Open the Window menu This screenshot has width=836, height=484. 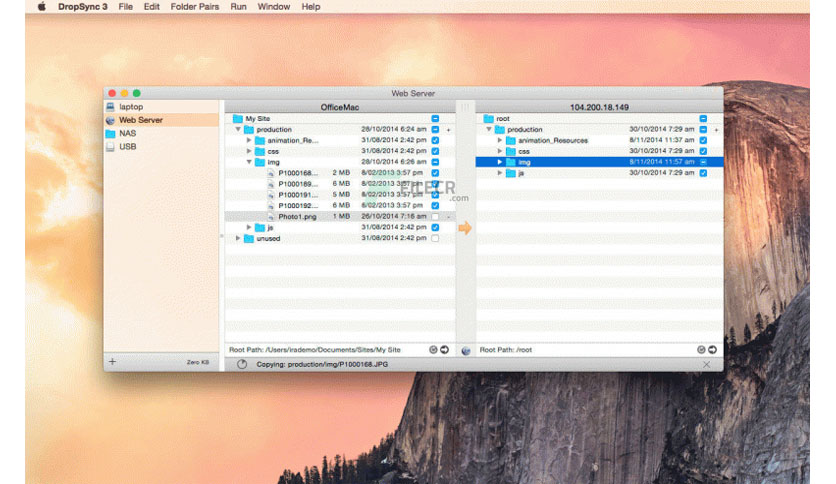[x=274, y=6]
